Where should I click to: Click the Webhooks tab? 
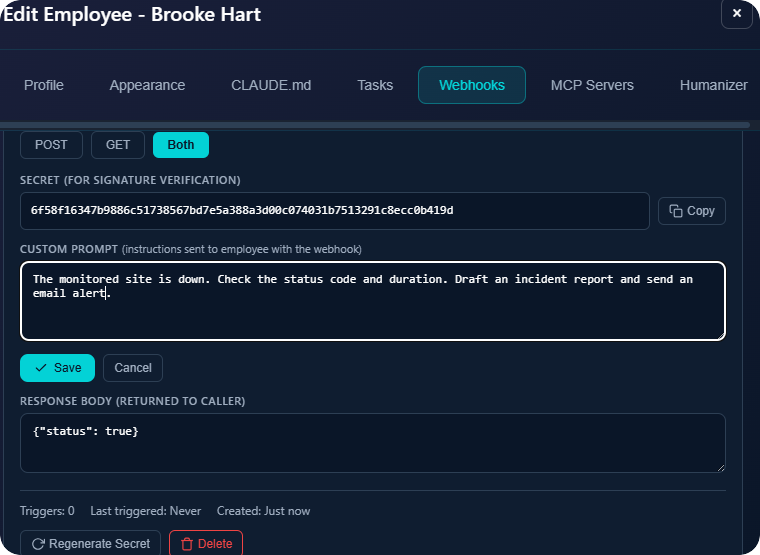(472, 85)
